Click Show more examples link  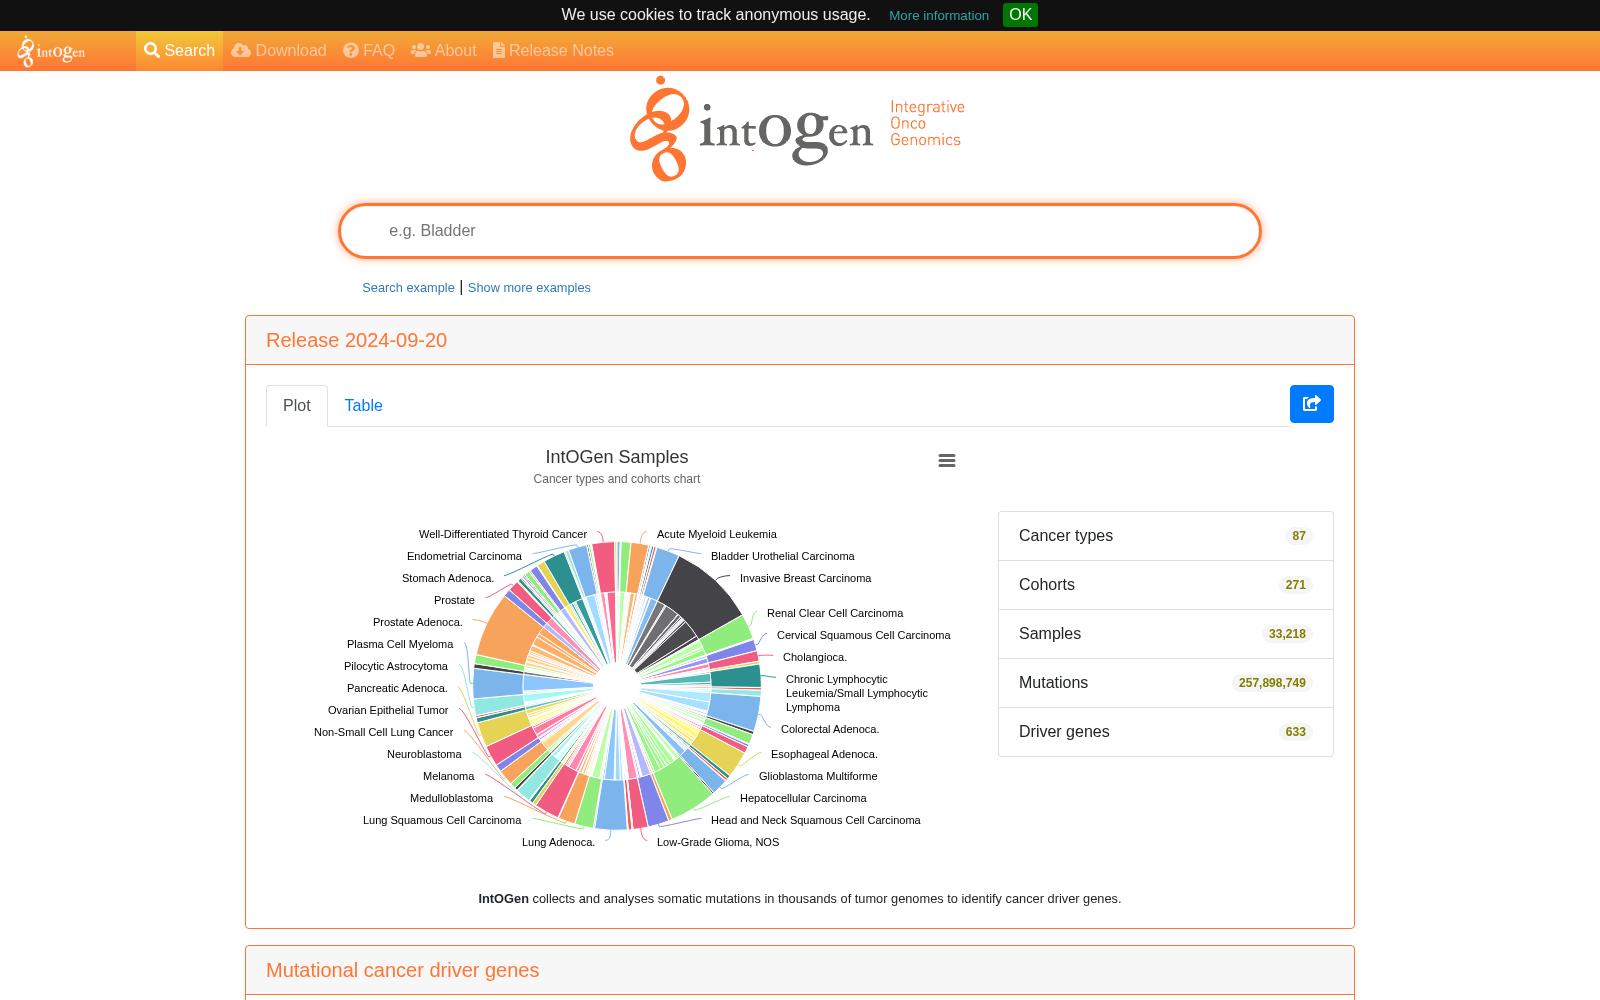[x=529, y=288]
